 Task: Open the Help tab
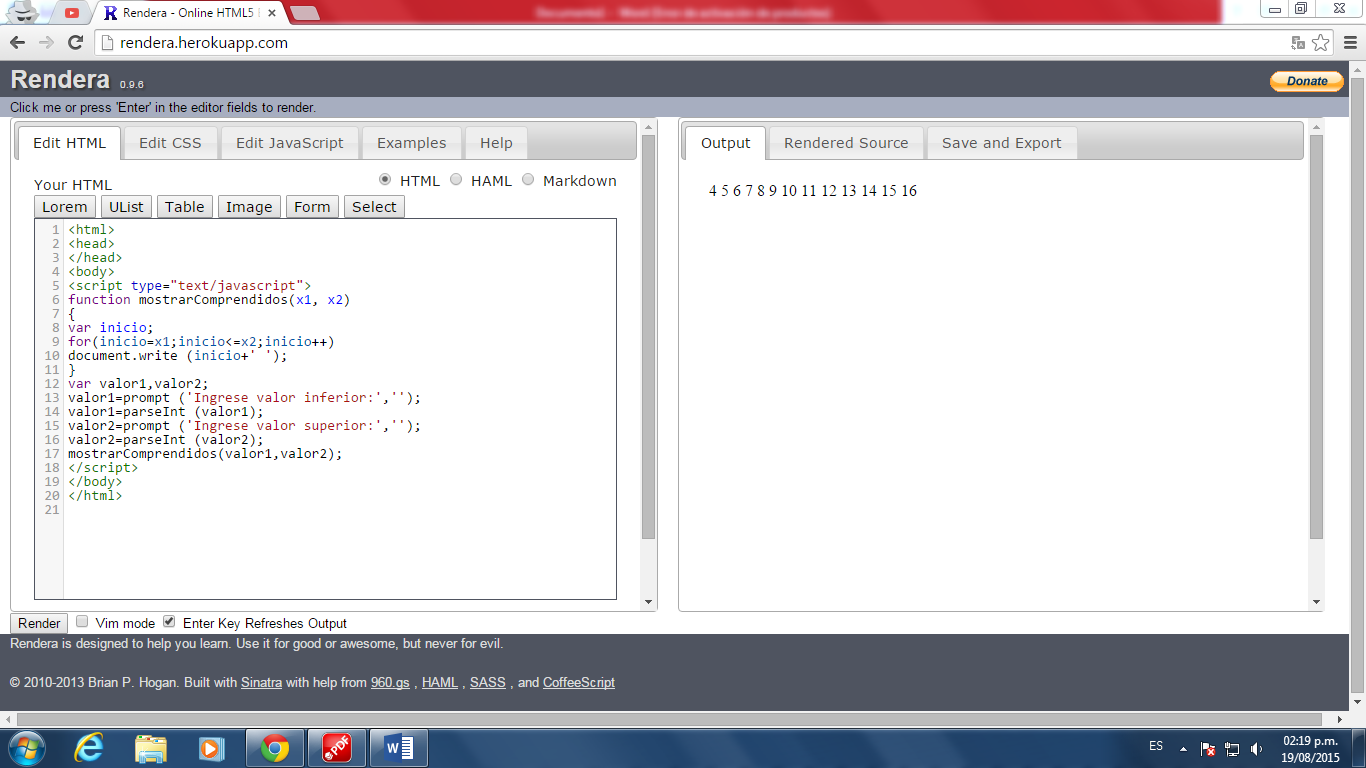pyautogui.click(x=496, y=143)
